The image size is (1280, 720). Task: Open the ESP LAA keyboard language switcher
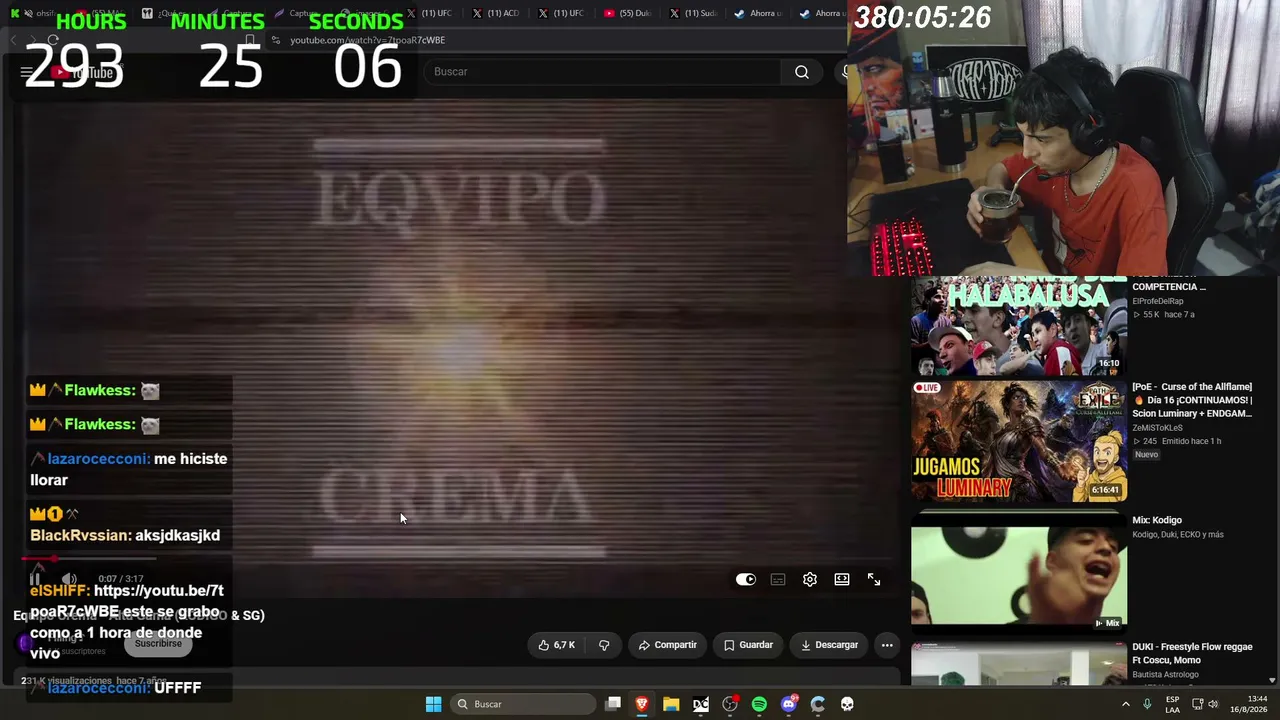(1173, 704)
